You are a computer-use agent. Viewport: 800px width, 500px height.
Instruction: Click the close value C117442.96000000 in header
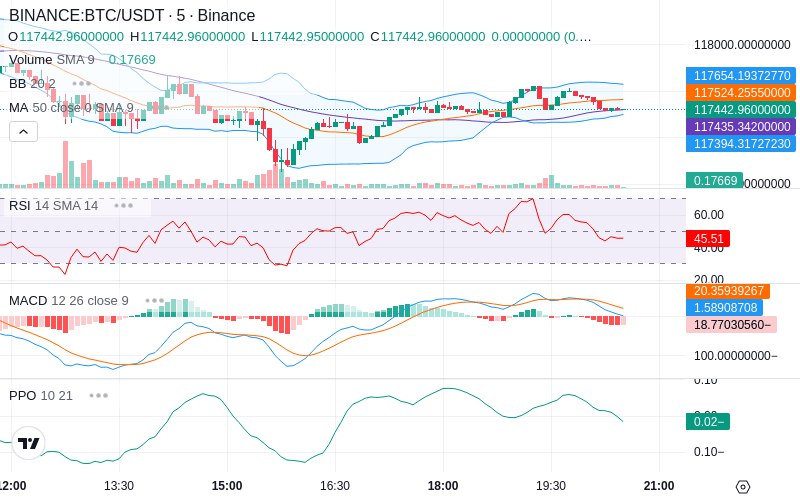pyautogui.click(x=428, y=37)
